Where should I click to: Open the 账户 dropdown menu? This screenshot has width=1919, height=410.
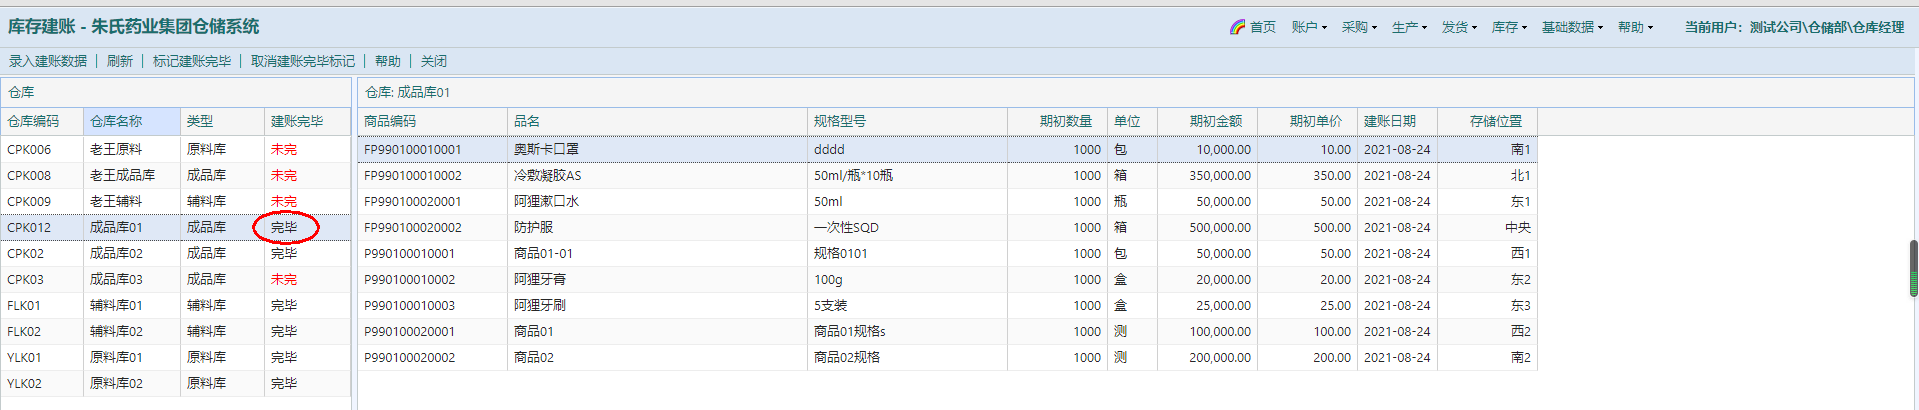point(1308,27)
